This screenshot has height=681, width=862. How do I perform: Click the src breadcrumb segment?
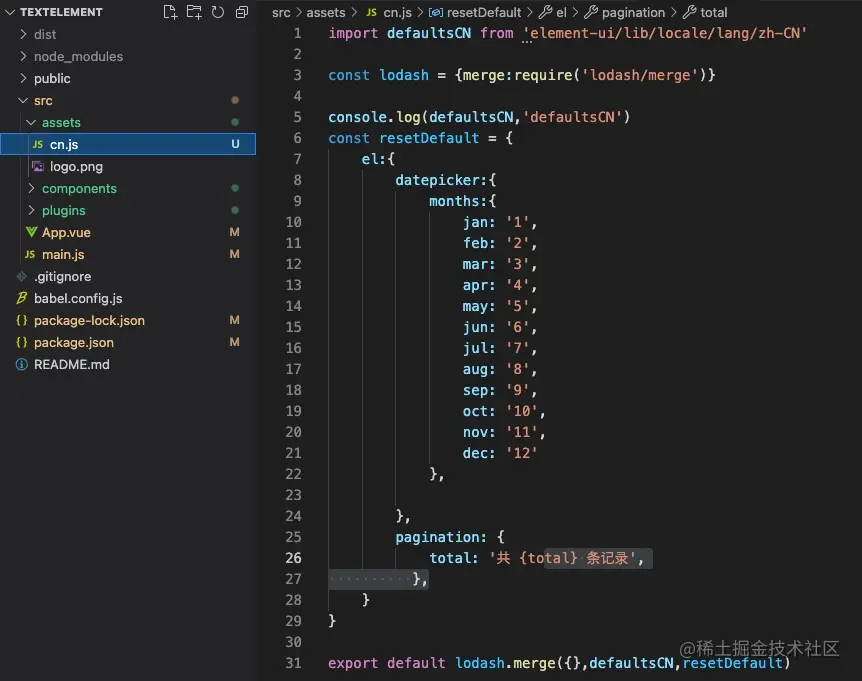click(281, 12)
